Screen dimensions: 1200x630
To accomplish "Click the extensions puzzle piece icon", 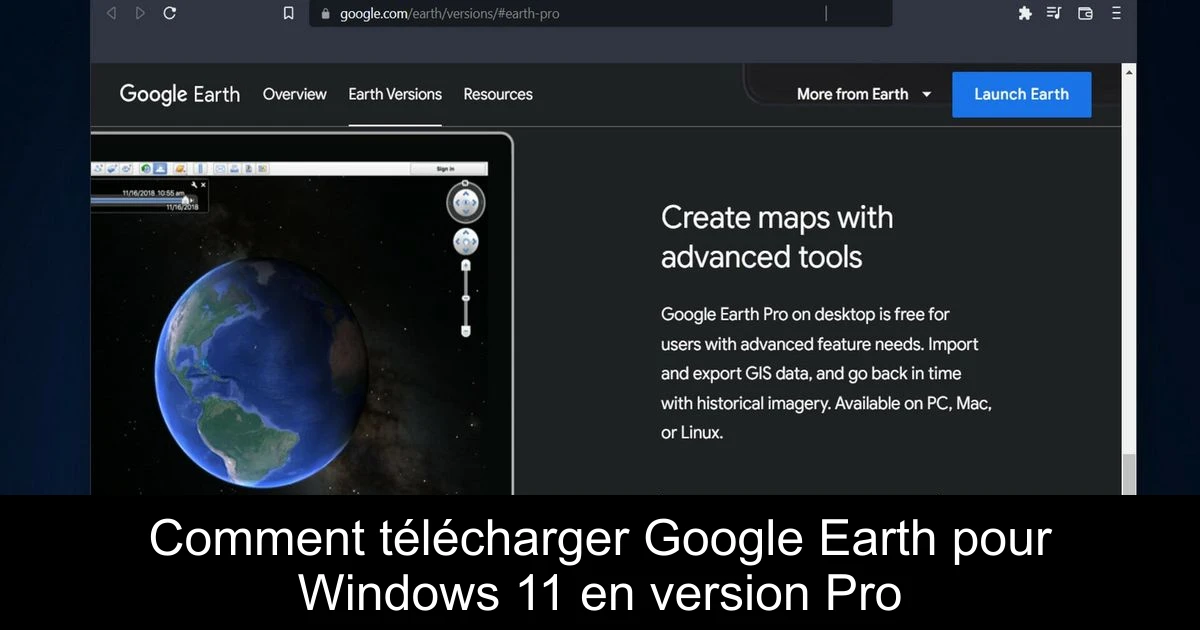I will (1025, 13).
